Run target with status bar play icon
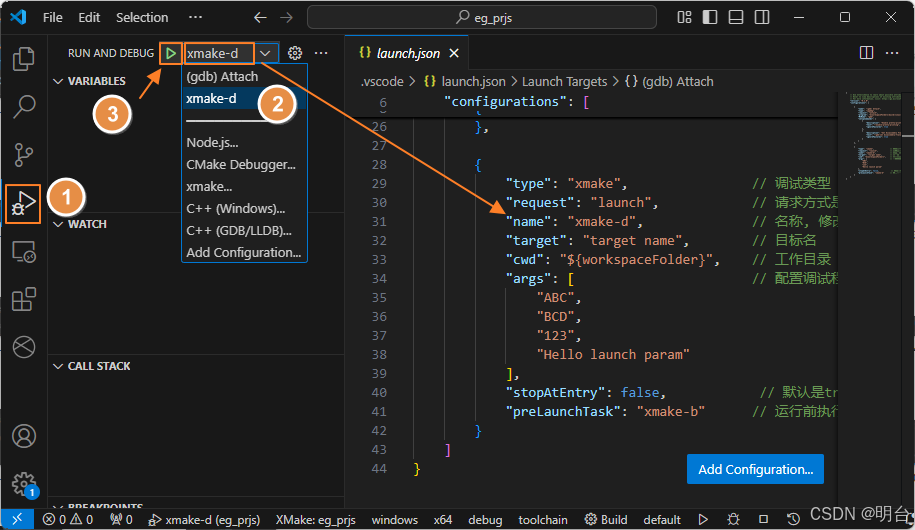Screen dimensions: 915x530 point(703,519)
